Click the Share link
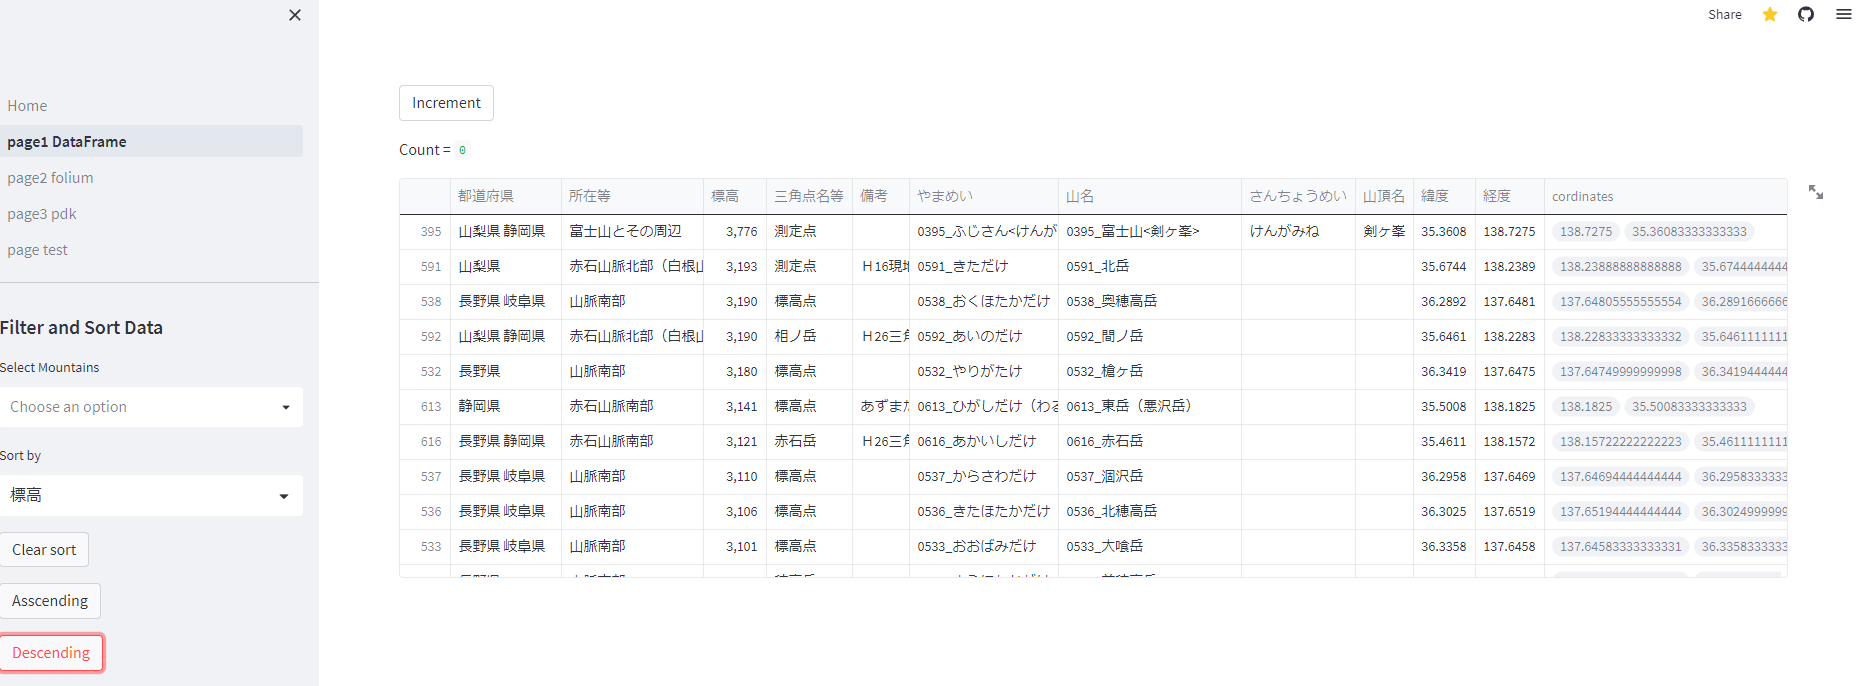The height and width of the screenshot is (686, 1863). click(x=1725, y=14)
